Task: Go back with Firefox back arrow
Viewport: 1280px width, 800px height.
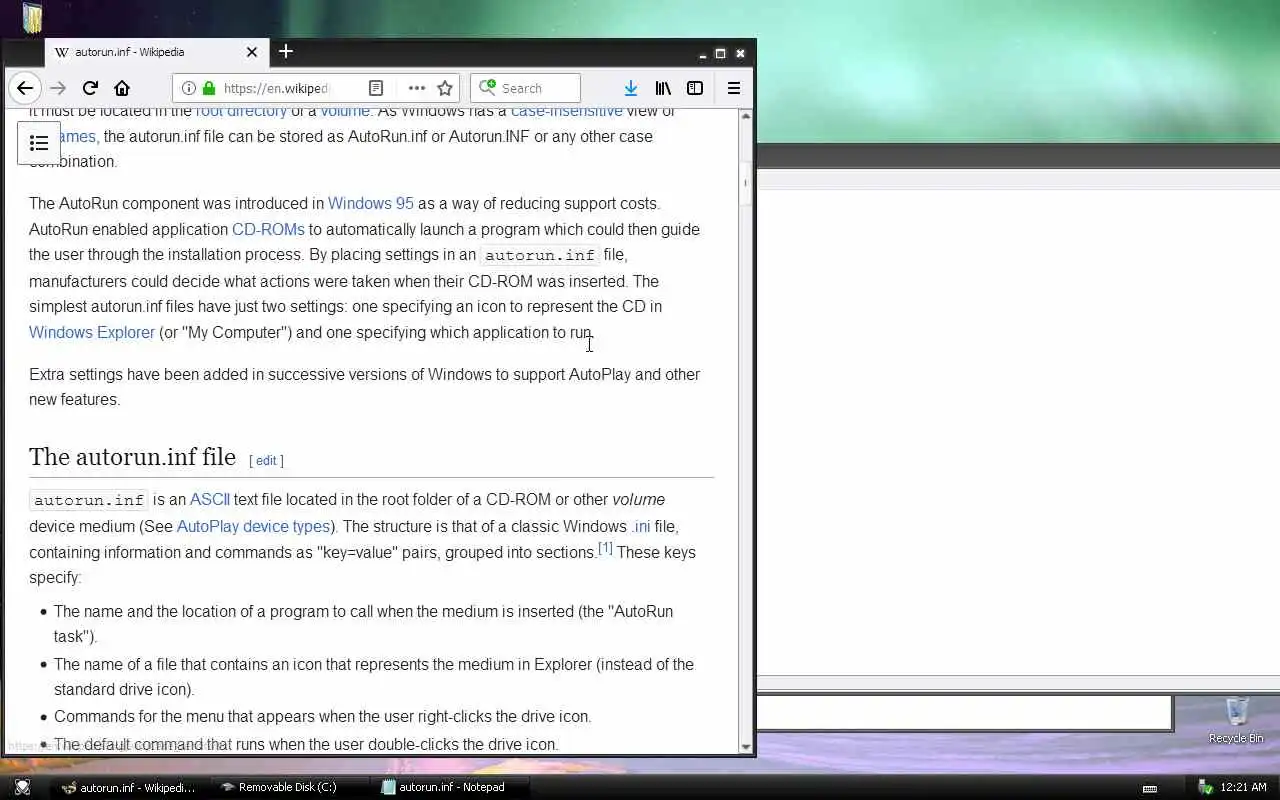Action: tap(25, 88)
